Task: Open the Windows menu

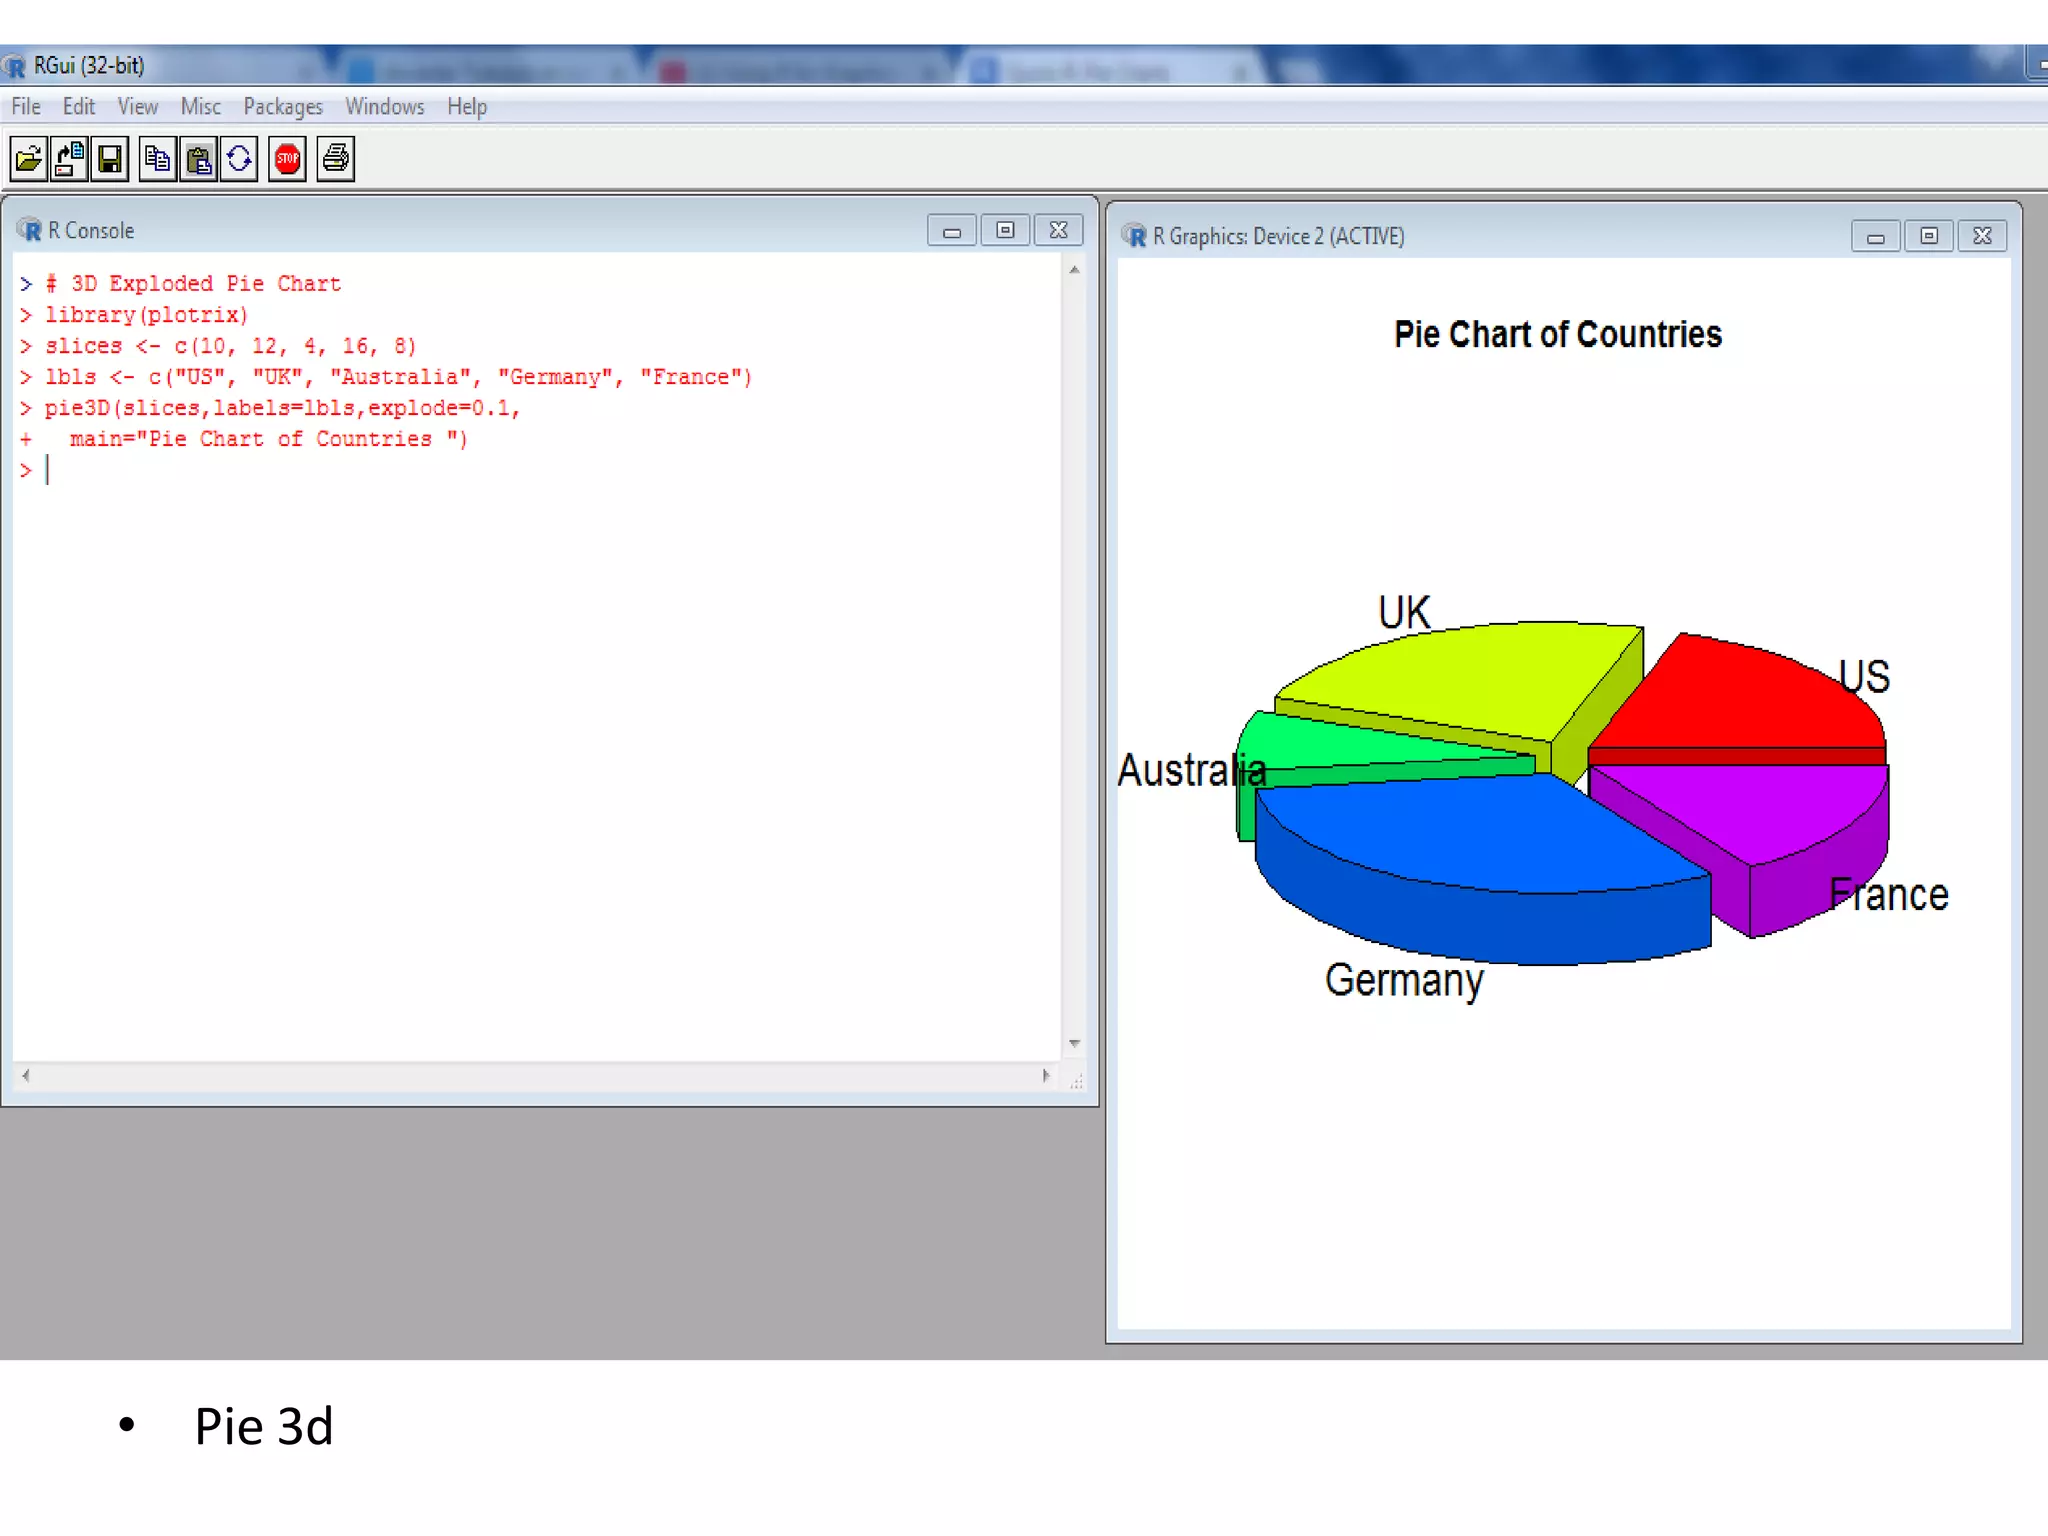Action: tap(384, 107)
